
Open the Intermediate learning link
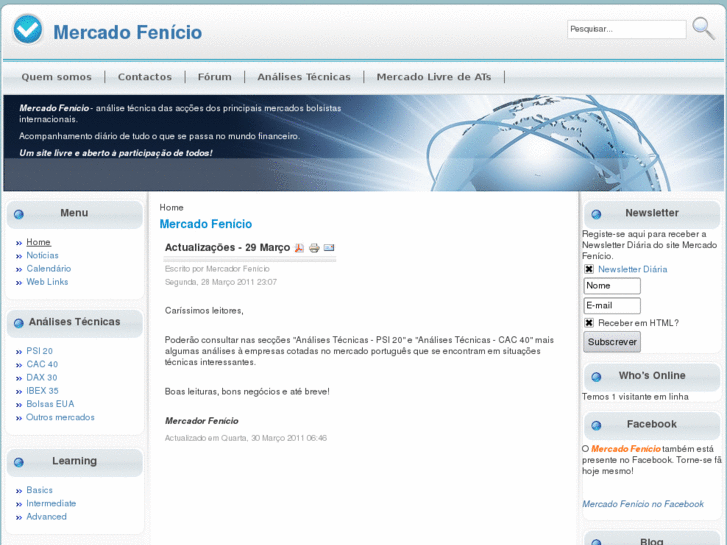(x=51, y=504)
